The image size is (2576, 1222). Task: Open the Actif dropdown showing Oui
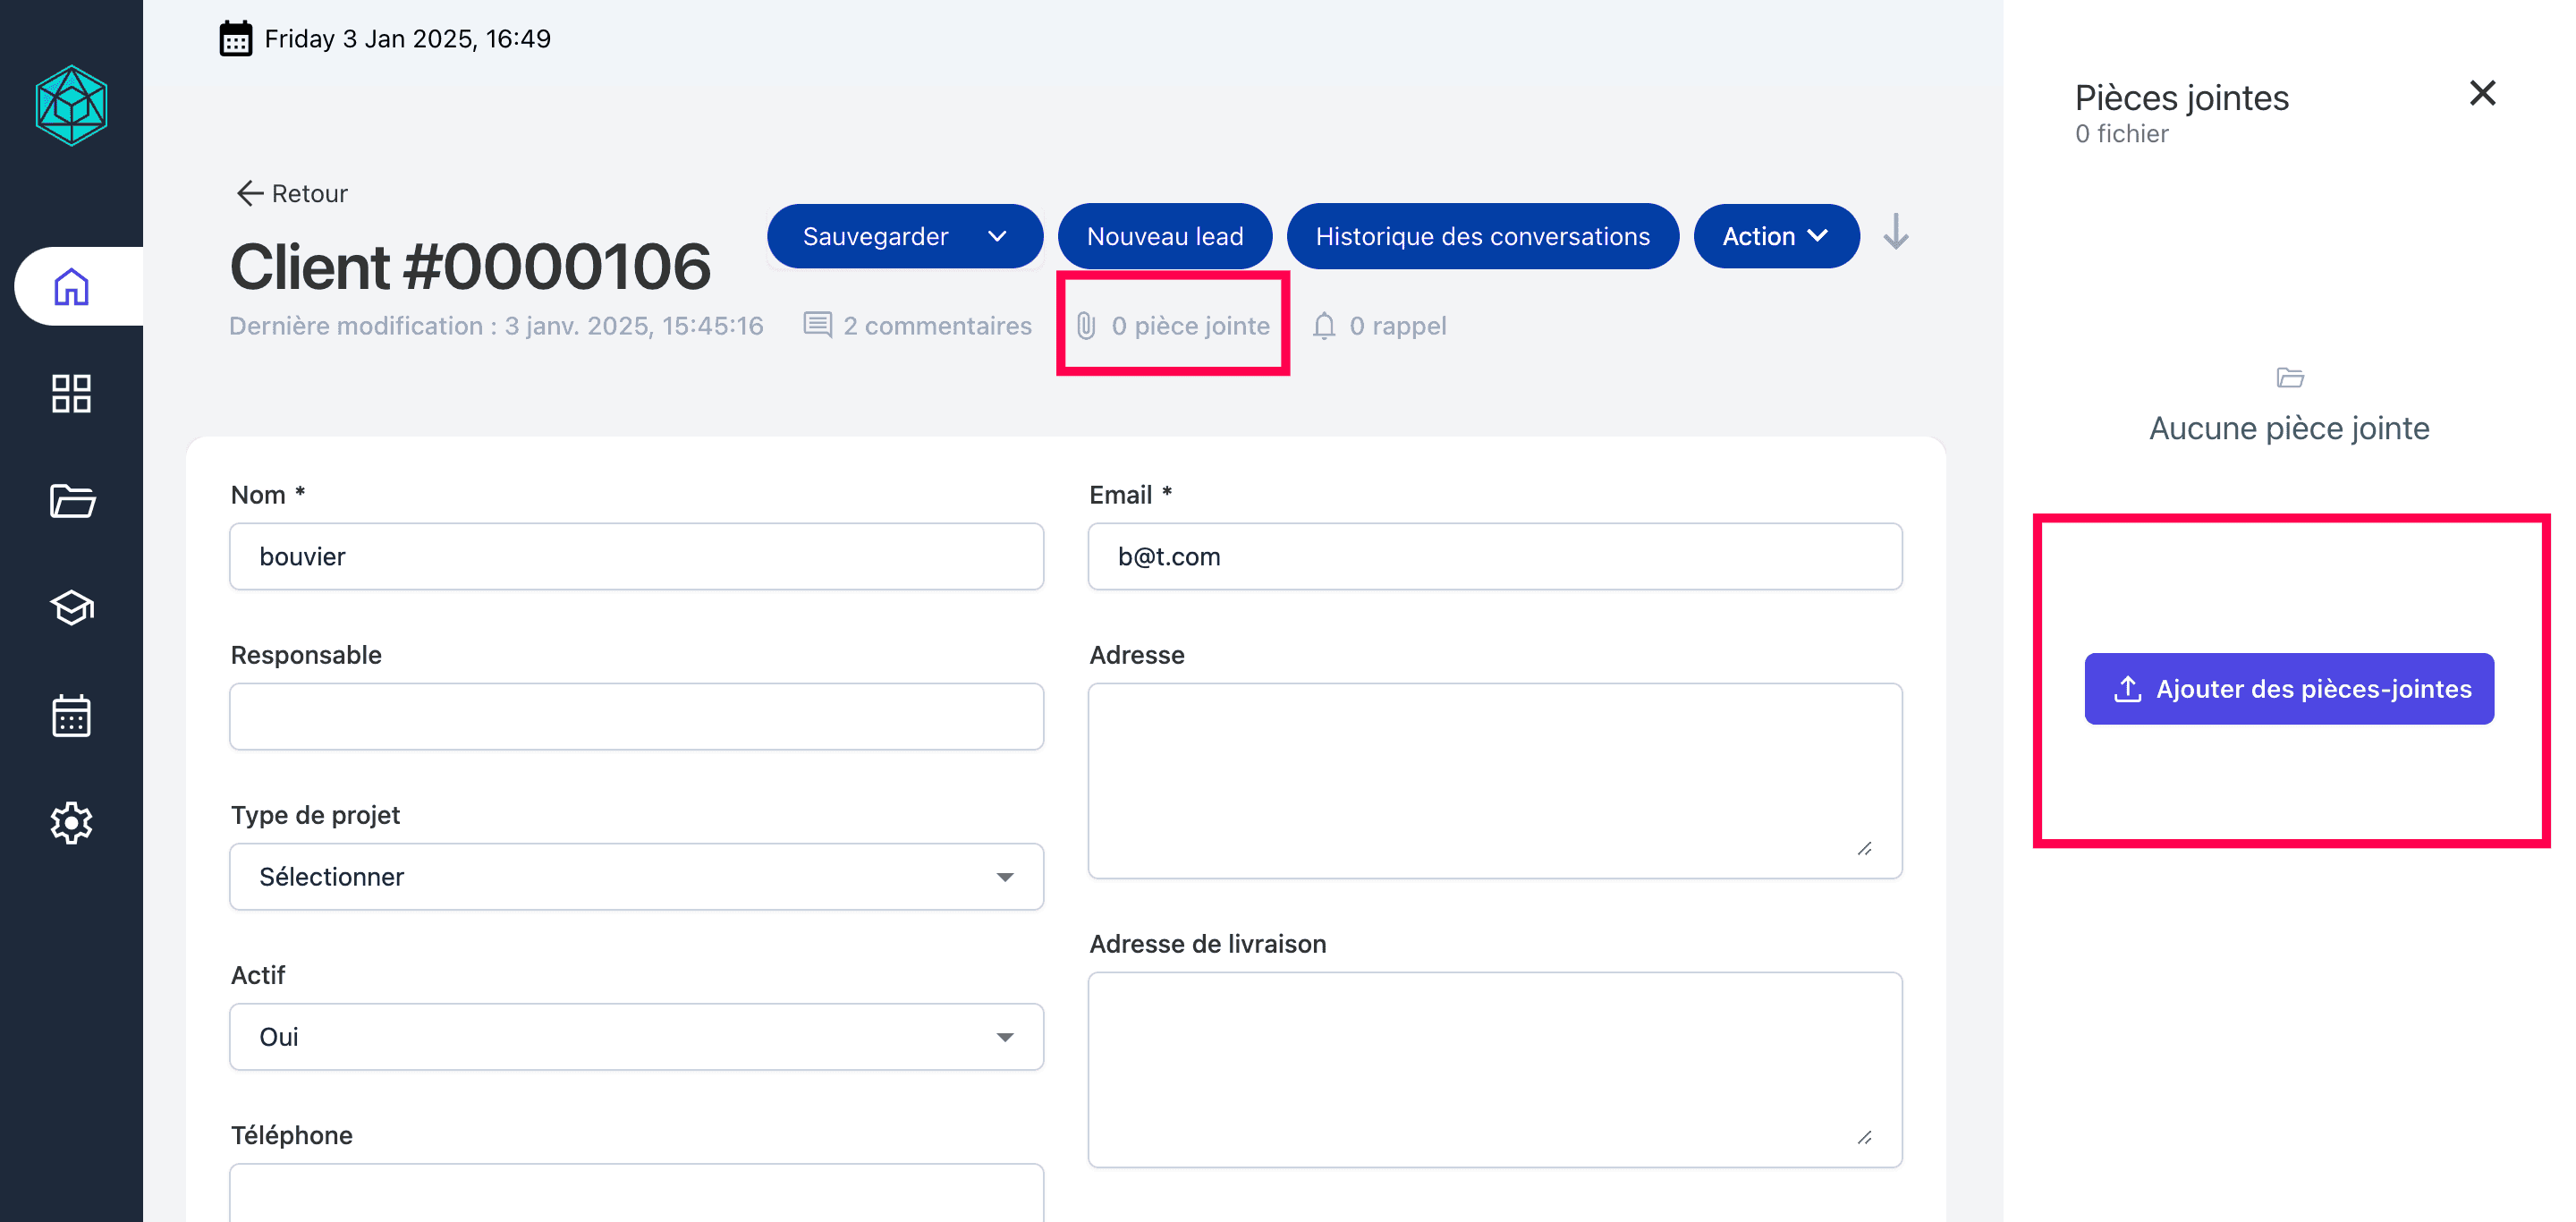(636, 1037)
